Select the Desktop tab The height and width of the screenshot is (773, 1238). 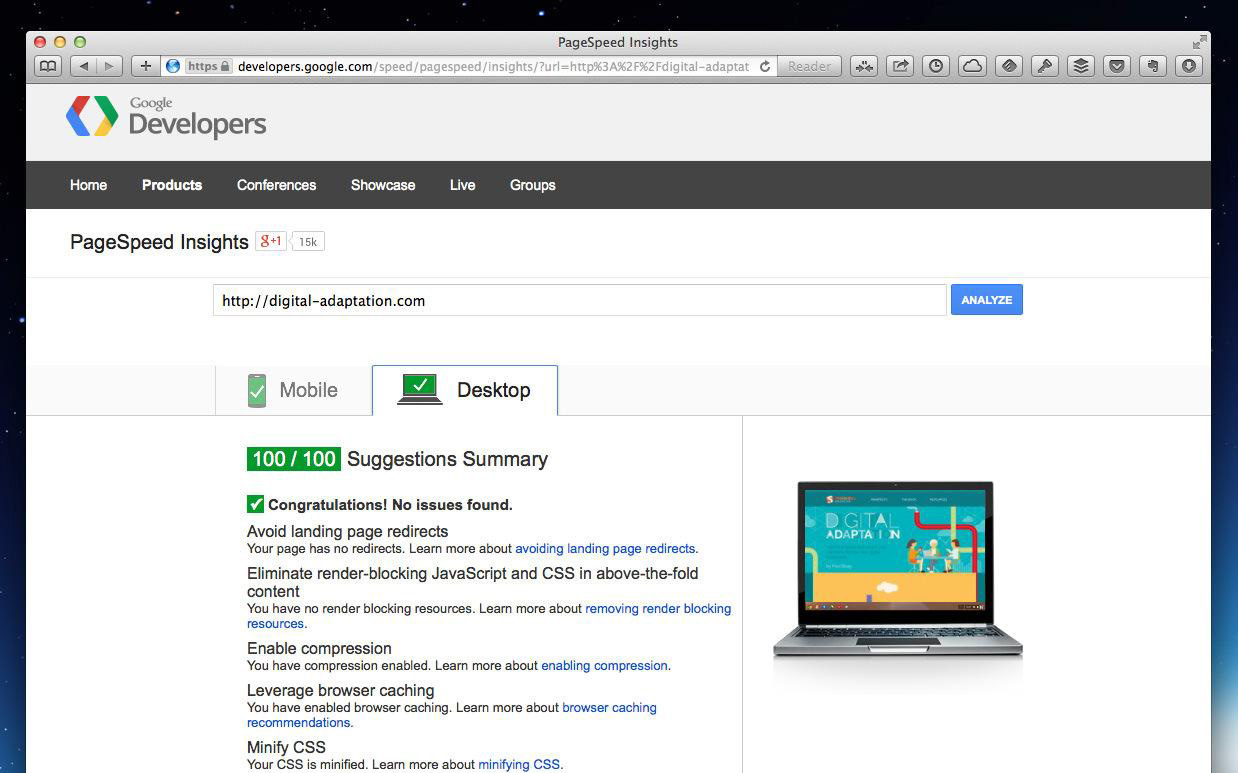click(465, 390)
